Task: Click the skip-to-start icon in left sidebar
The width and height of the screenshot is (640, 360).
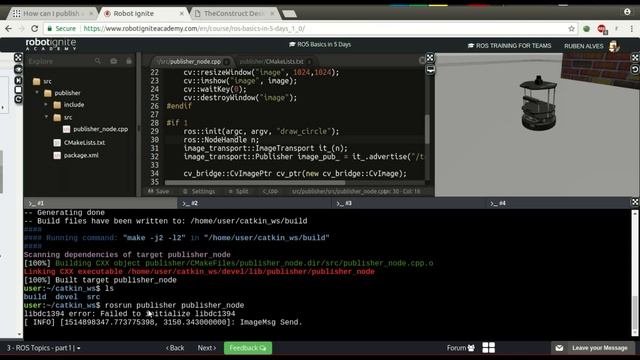Action: point(18,80)
